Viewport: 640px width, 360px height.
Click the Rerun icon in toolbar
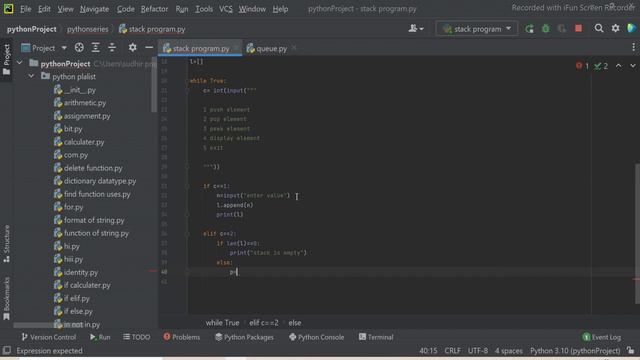point(529,29)
